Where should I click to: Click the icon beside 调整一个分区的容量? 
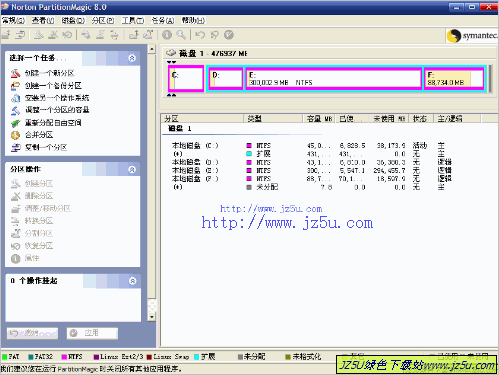(15, 110)
